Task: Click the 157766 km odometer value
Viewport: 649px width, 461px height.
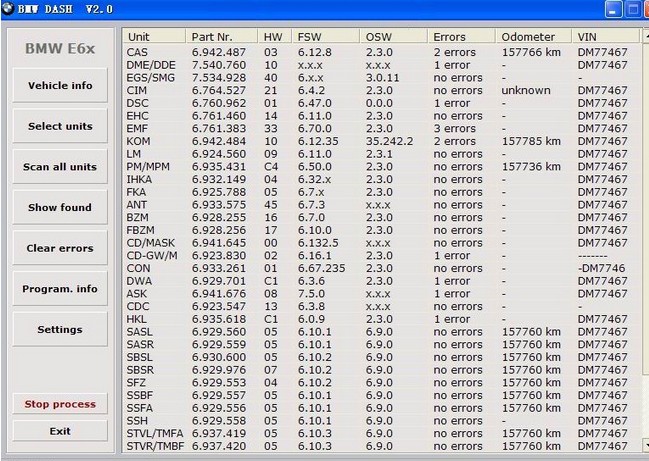Action: [531, 52]
